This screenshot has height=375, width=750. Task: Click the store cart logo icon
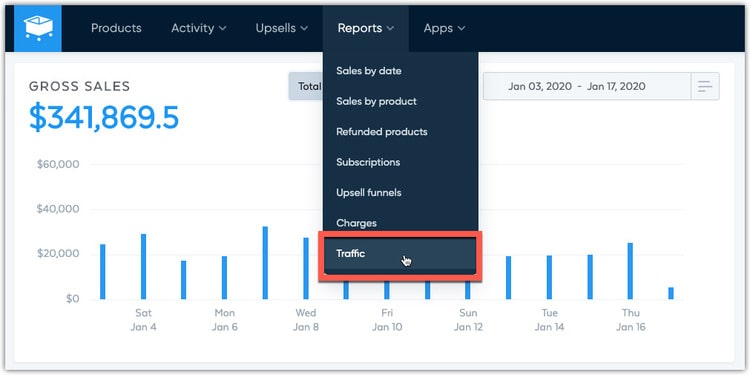(x=38, y=28)
